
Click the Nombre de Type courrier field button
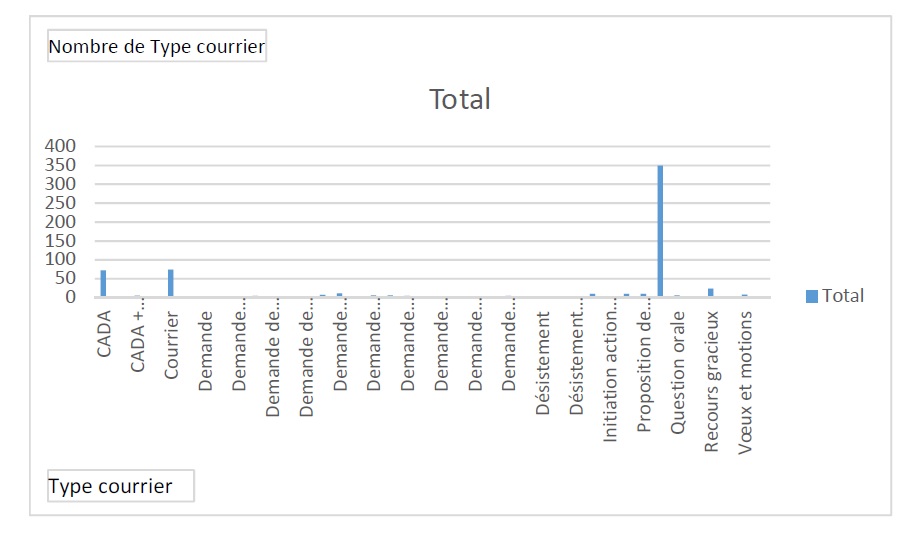click(157, 46)
